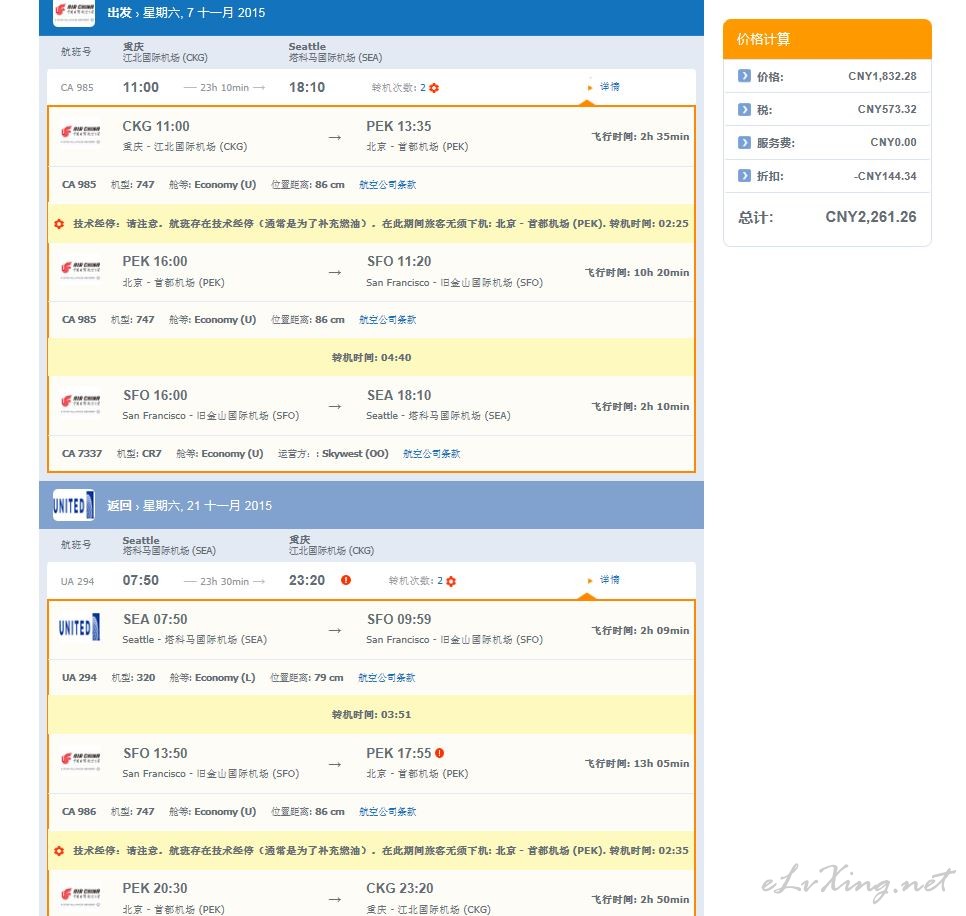Open 航空公司条款 link for PEK to SFO segment
This screenshot has width=966, height=916.
(388, 320)
